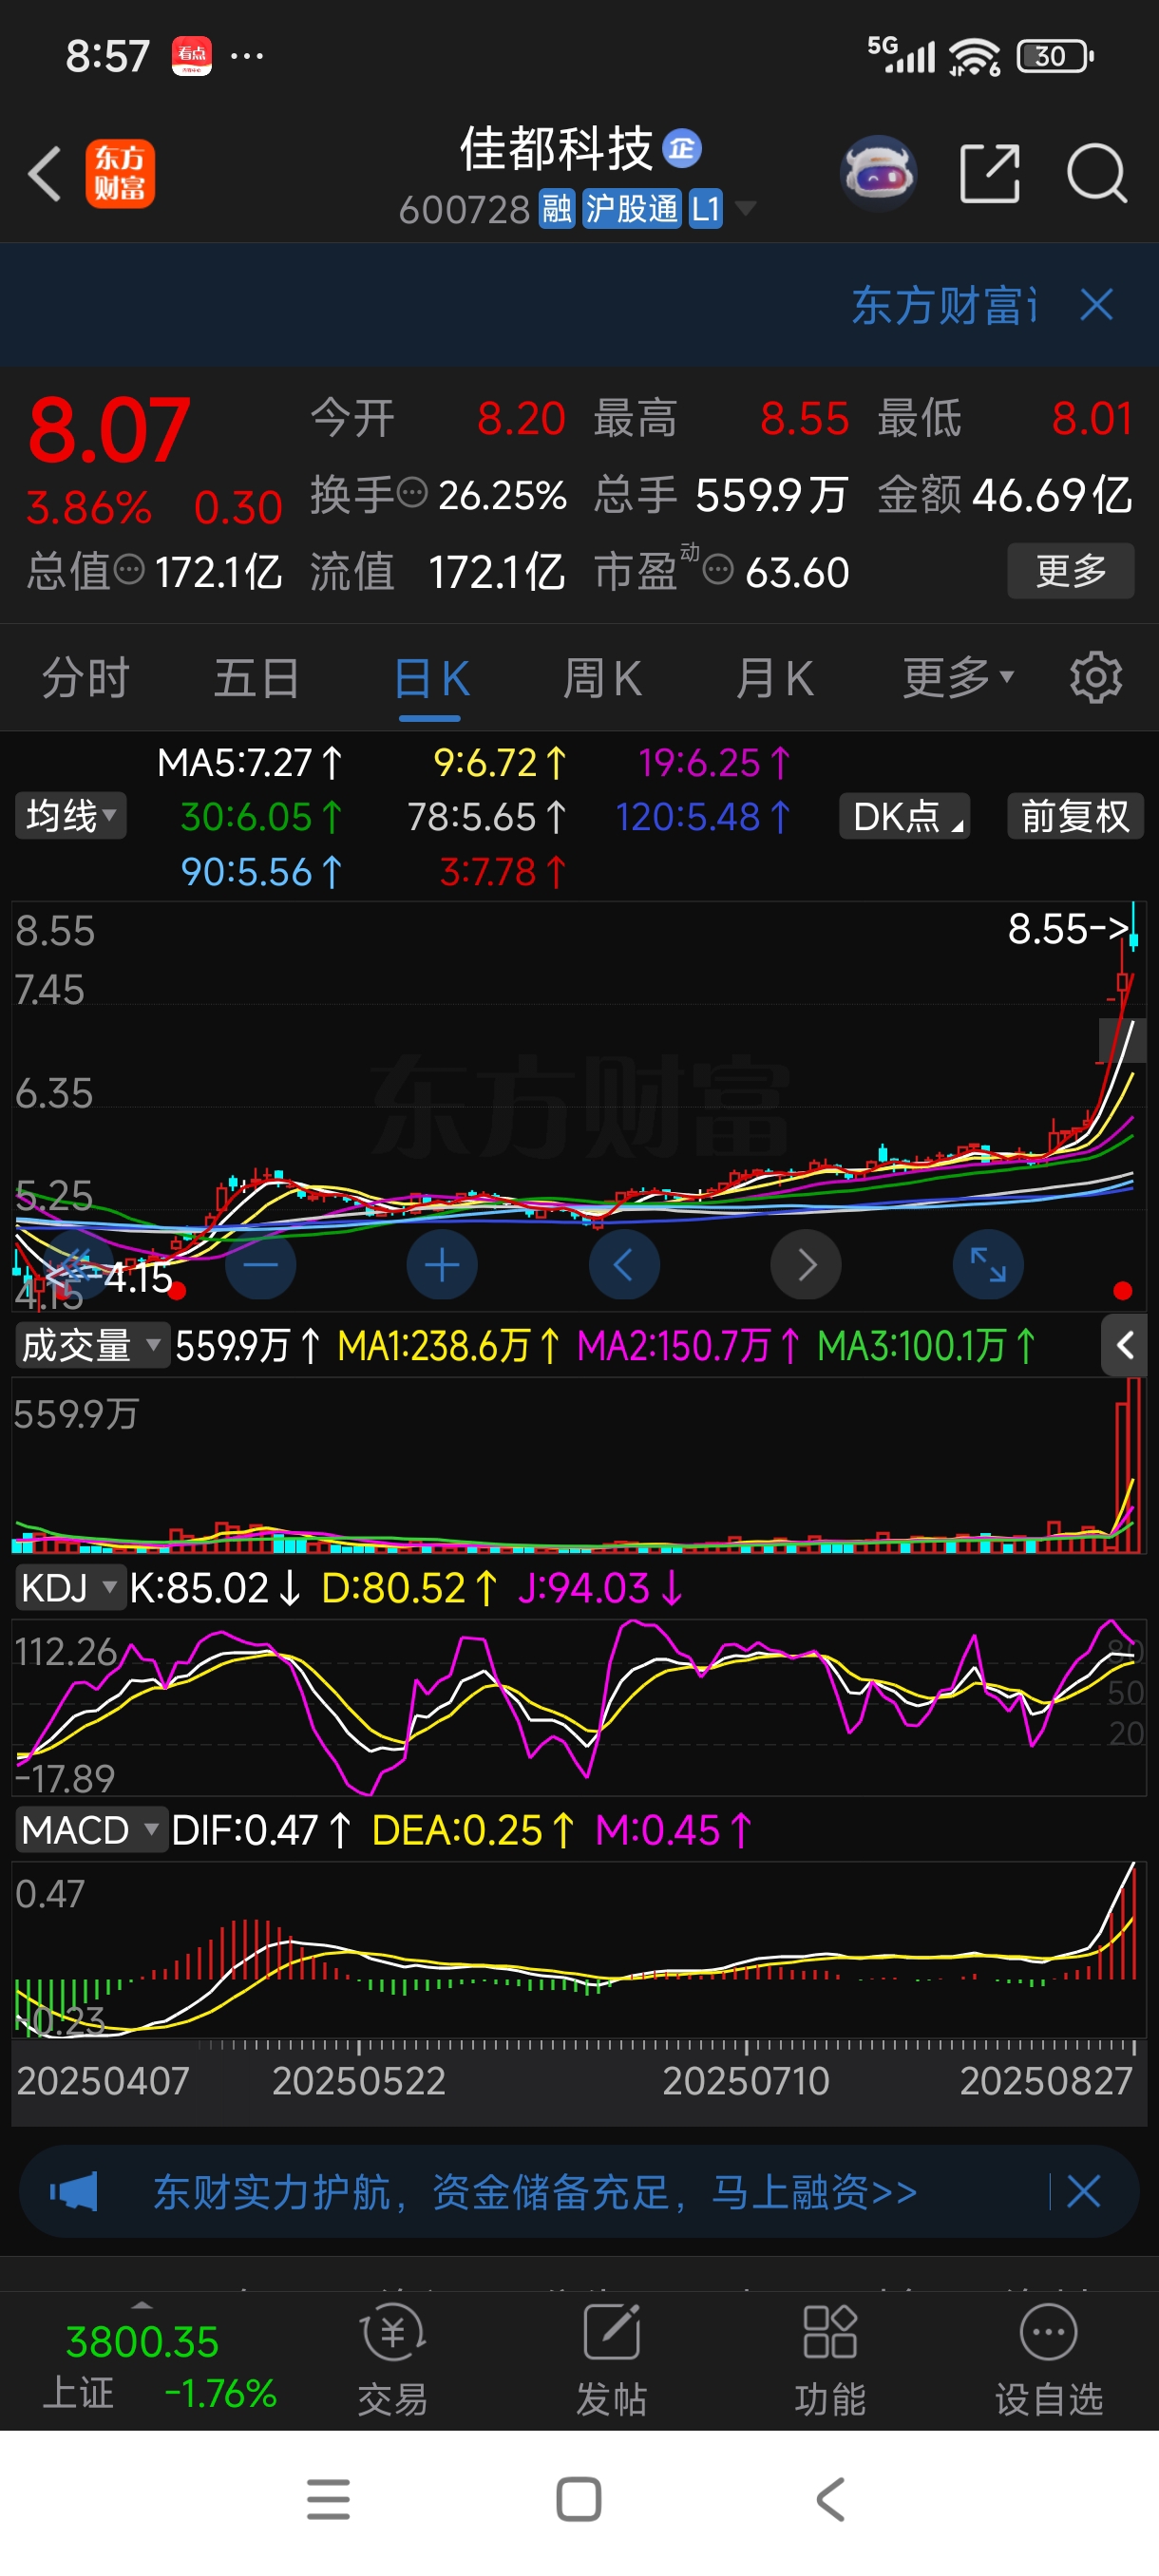Move chart left with the arrow button
This screenshot has height=2576, width=1159.
[x=624, y=1265]
